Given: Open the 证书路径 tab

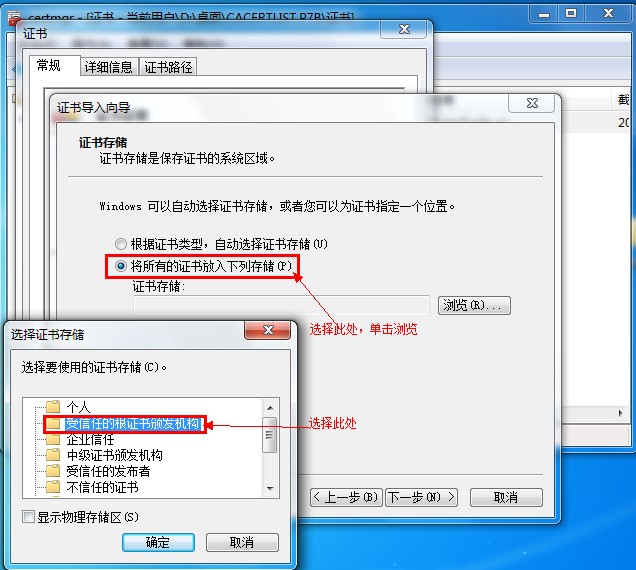Looking at the screenshot, I should [168, 67].
